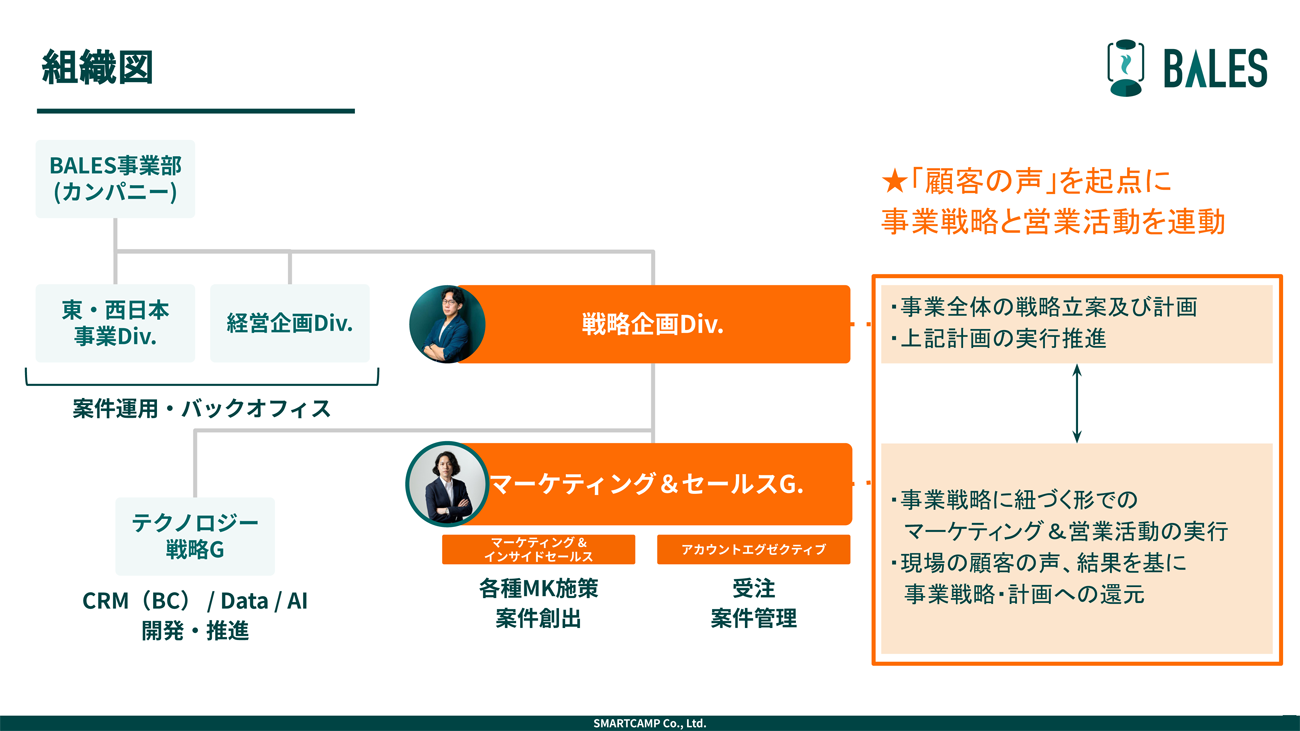The image size is (1300, 731).
Task: Select the profile photo next to 戦略企画Div.
Action: point(449,324)
